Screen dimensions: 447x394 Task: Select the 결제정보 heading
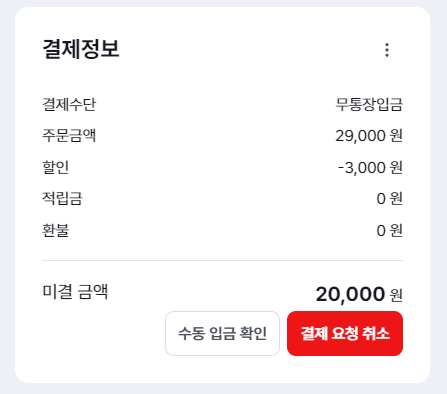click(x=81, y=49)
